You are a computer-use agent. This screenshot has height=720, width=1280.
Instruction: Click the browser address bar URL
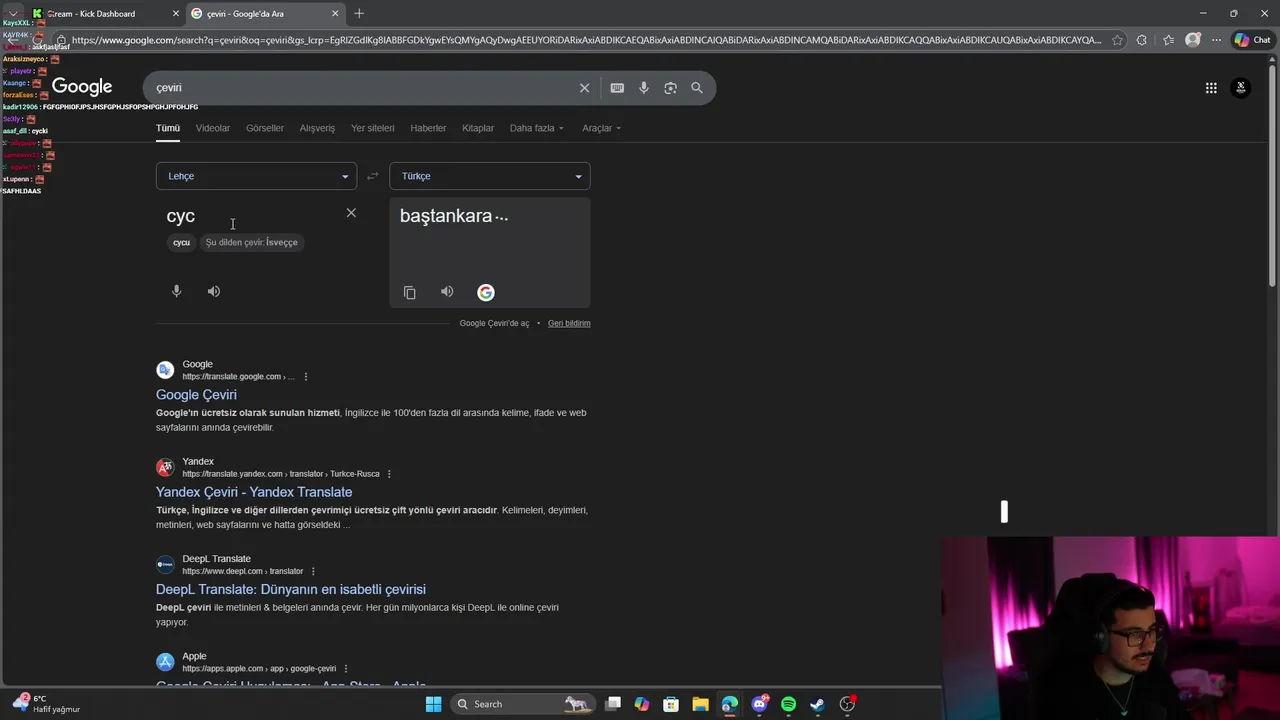(x=586, y=40)
